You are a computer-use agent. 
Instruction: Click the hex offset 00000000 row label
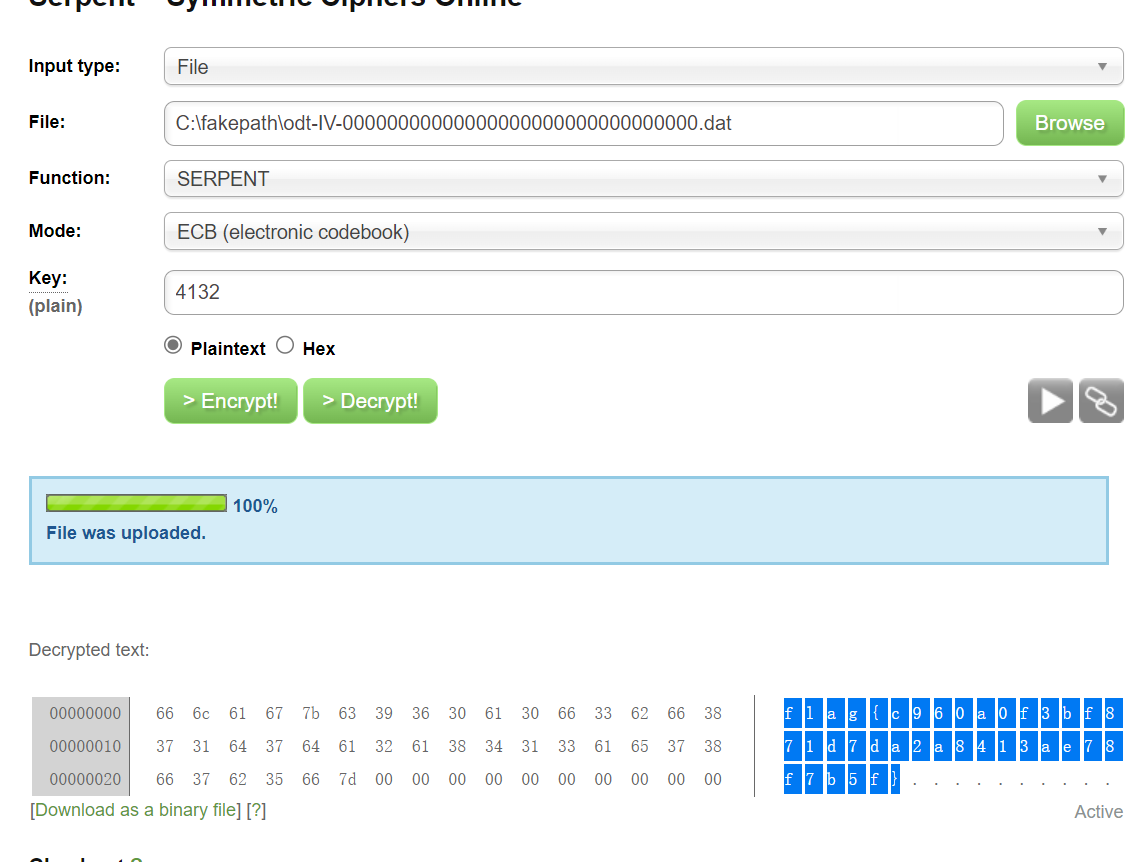(x=85, y=714)
